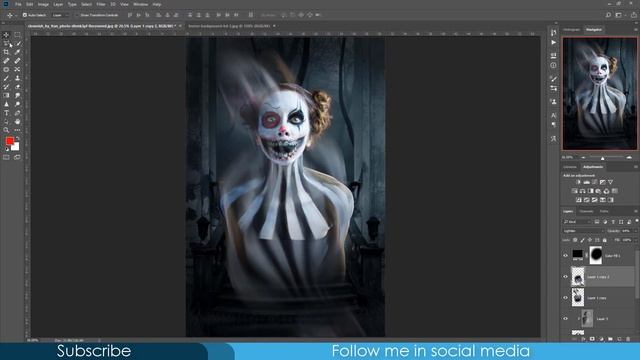Hide the Color Fill 1 layer
The width and height of the screenshot is (640, 360).
point(566,256)
